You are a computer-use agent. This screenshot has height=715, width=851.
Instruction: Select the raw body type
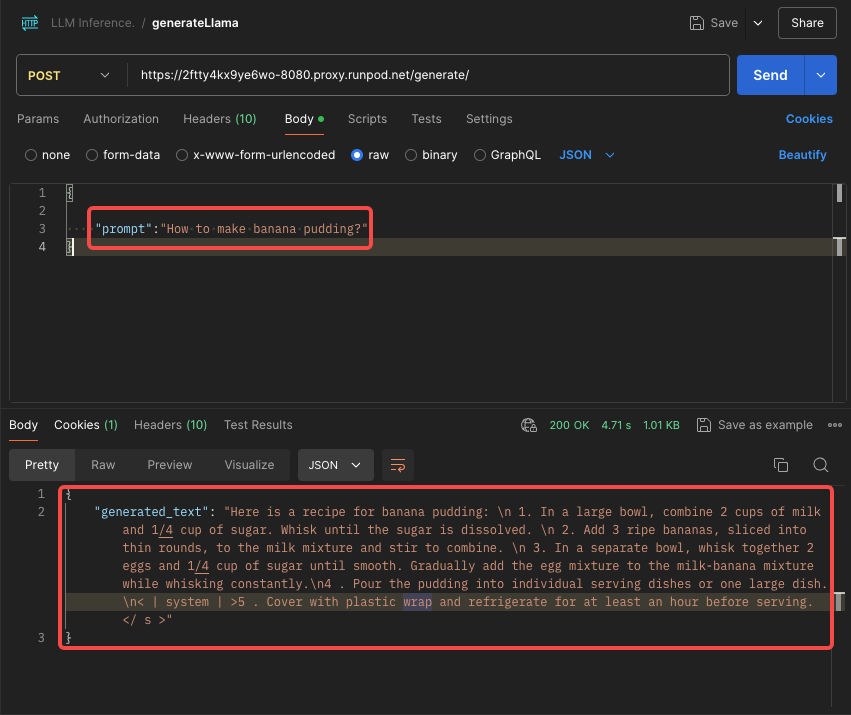pyautogui.click(x=357, y=155)
